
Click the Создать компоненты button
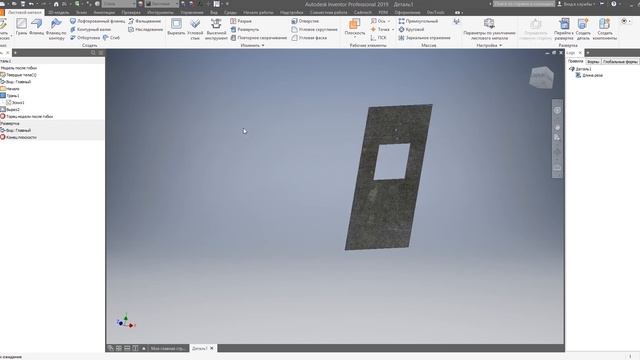[x=604, y=29]
